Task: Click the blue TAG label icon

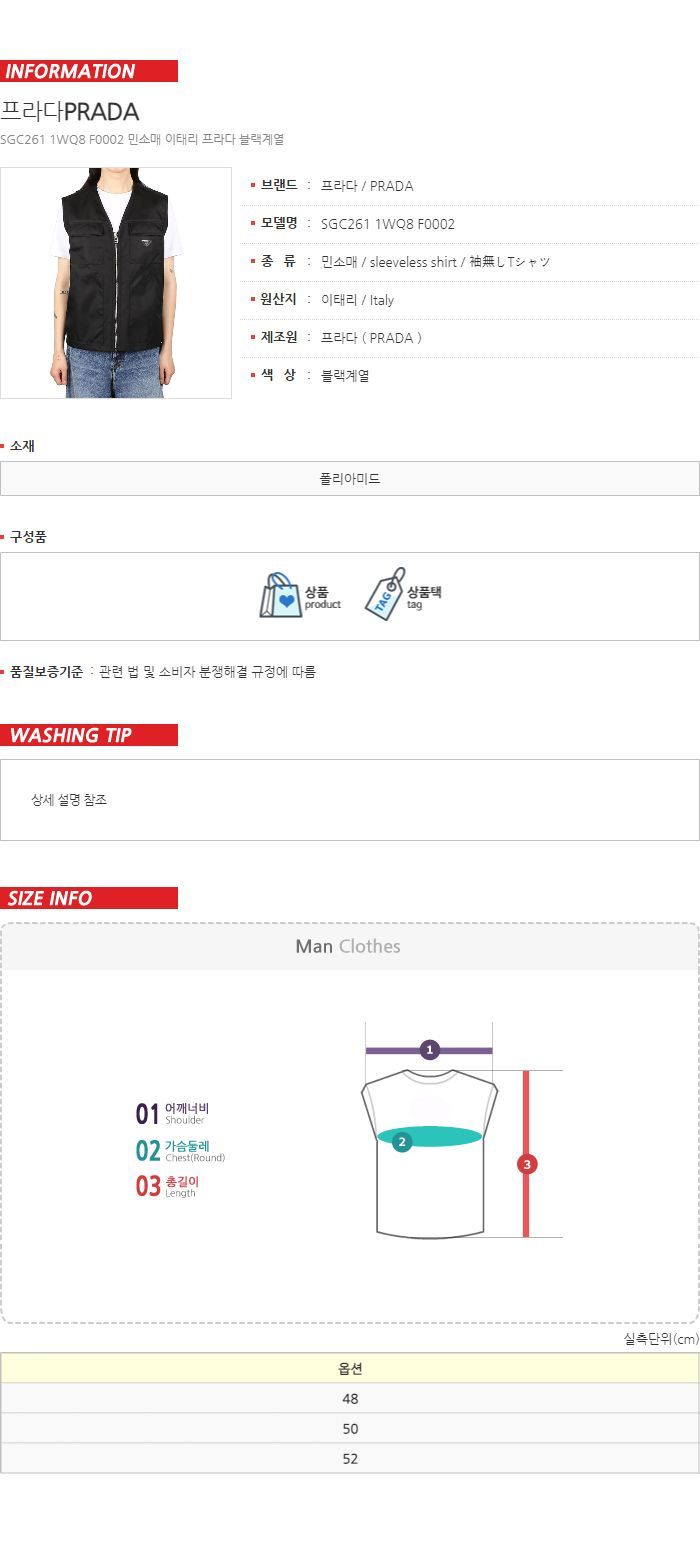Action: click(384, 594)
